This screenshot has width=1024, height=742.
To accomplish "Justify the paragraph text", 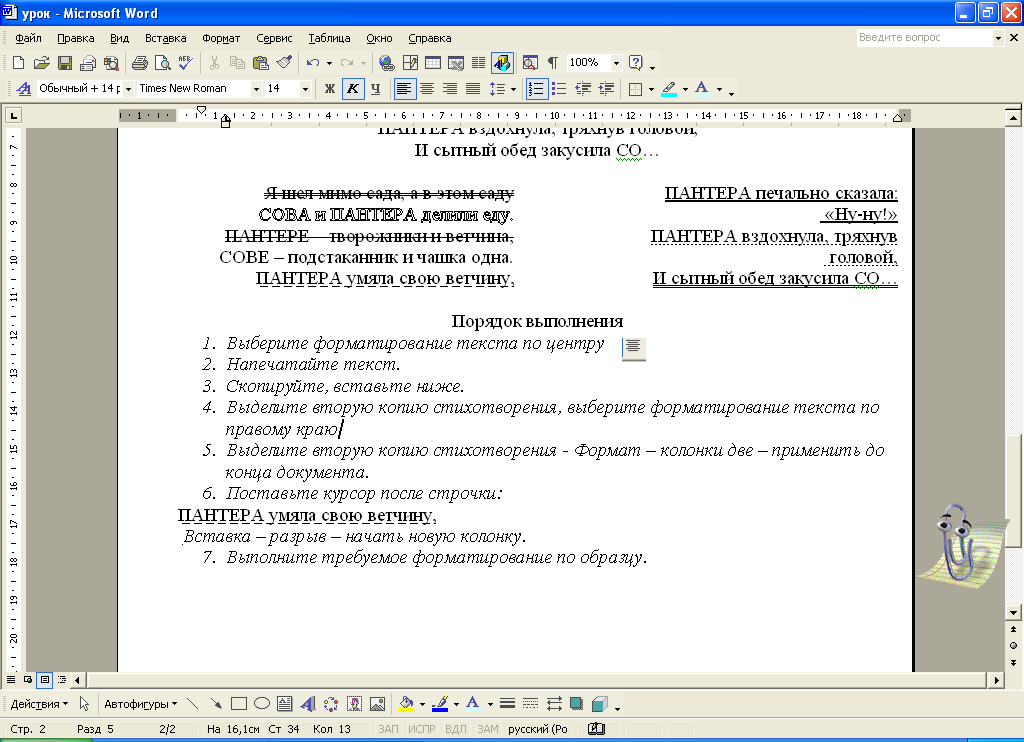I will 473,88.
